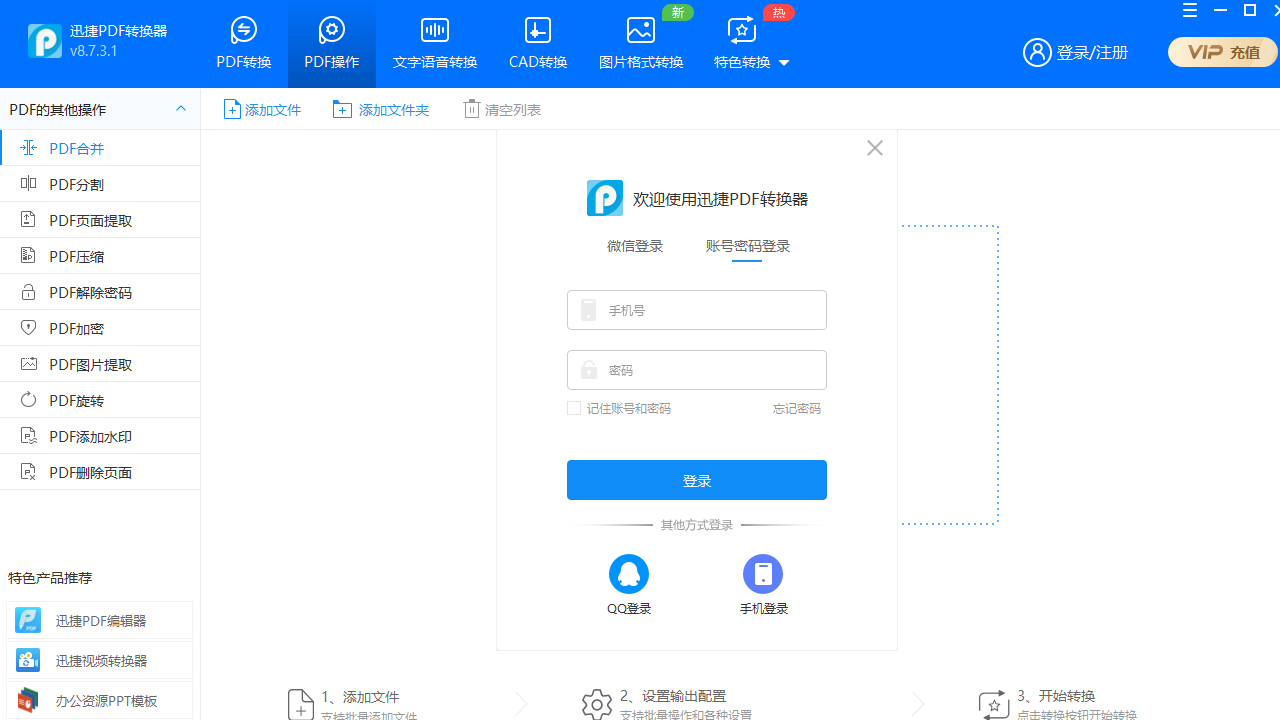The height and width of the screenshot is (720, 1280).
Task: Click the 欢迎使用迅捷PDF转换器 dialog logo
Action: pos(605,198)
